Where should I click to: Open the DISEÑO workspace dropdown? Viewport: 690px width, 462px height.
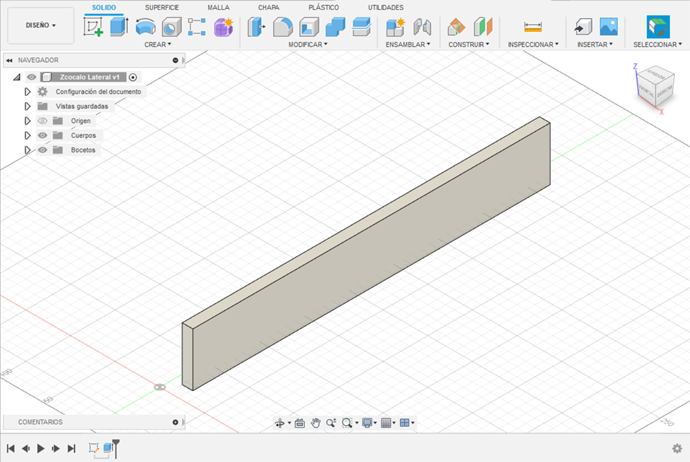pos(40,26)
